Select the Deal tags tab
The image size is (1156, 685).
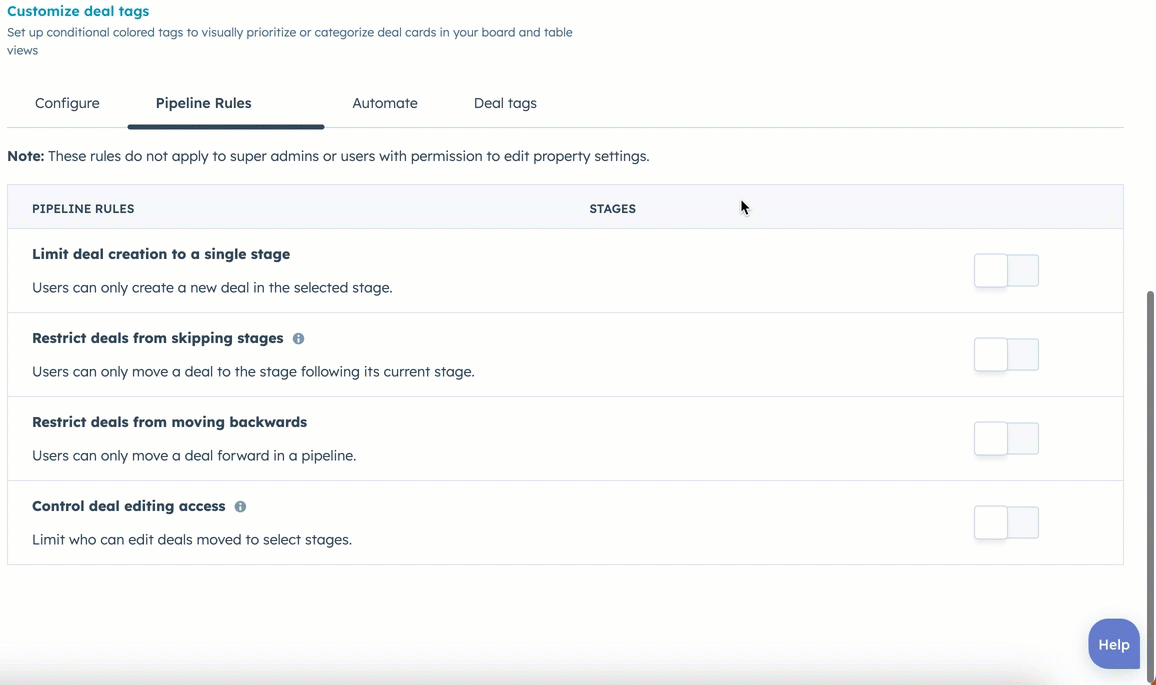click(505, 103)
